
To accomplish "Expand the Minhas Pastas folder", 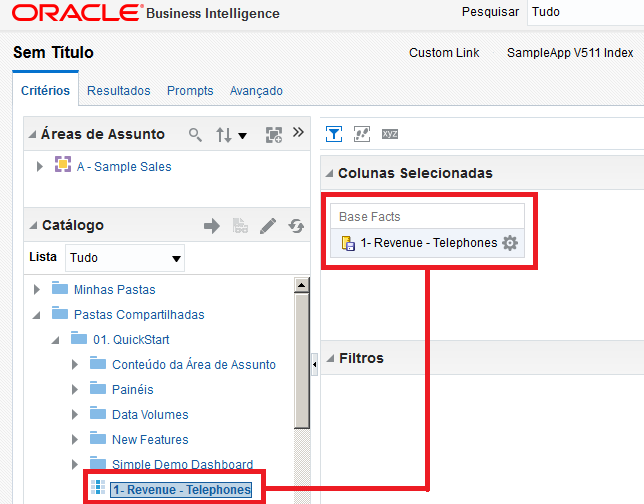I will [37, 290].
